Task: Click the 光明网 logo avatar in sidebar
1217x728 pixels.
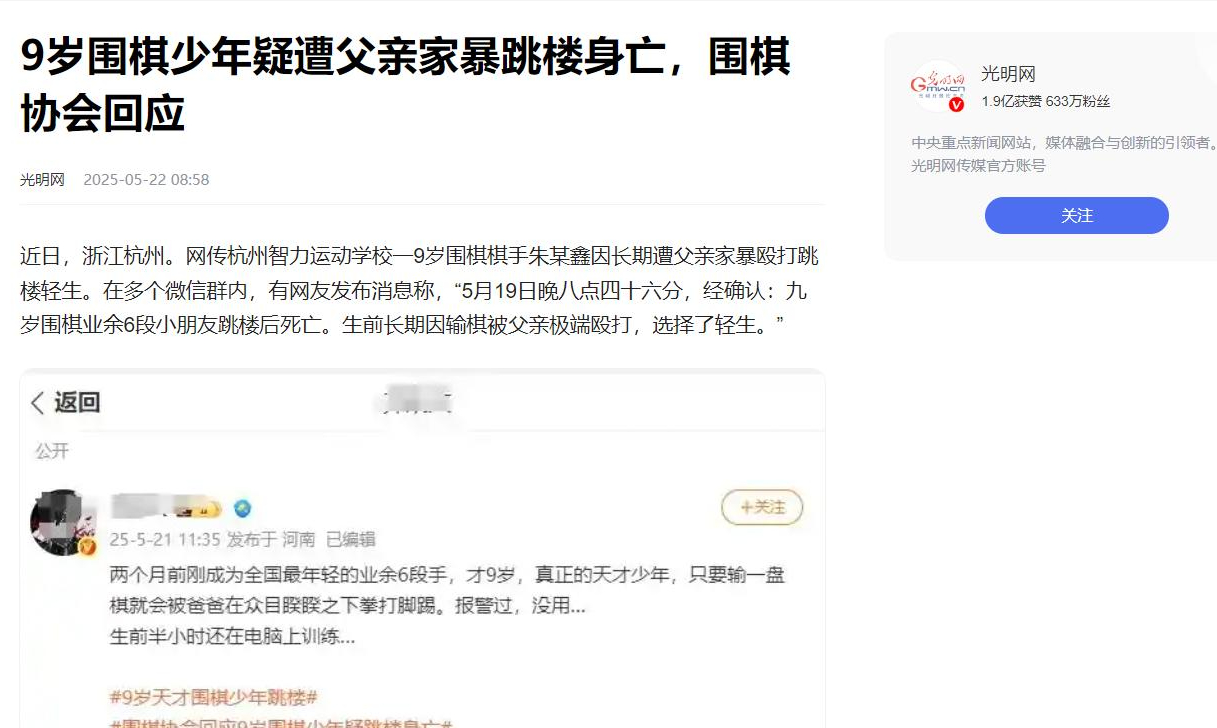Action: click(937, 86)
